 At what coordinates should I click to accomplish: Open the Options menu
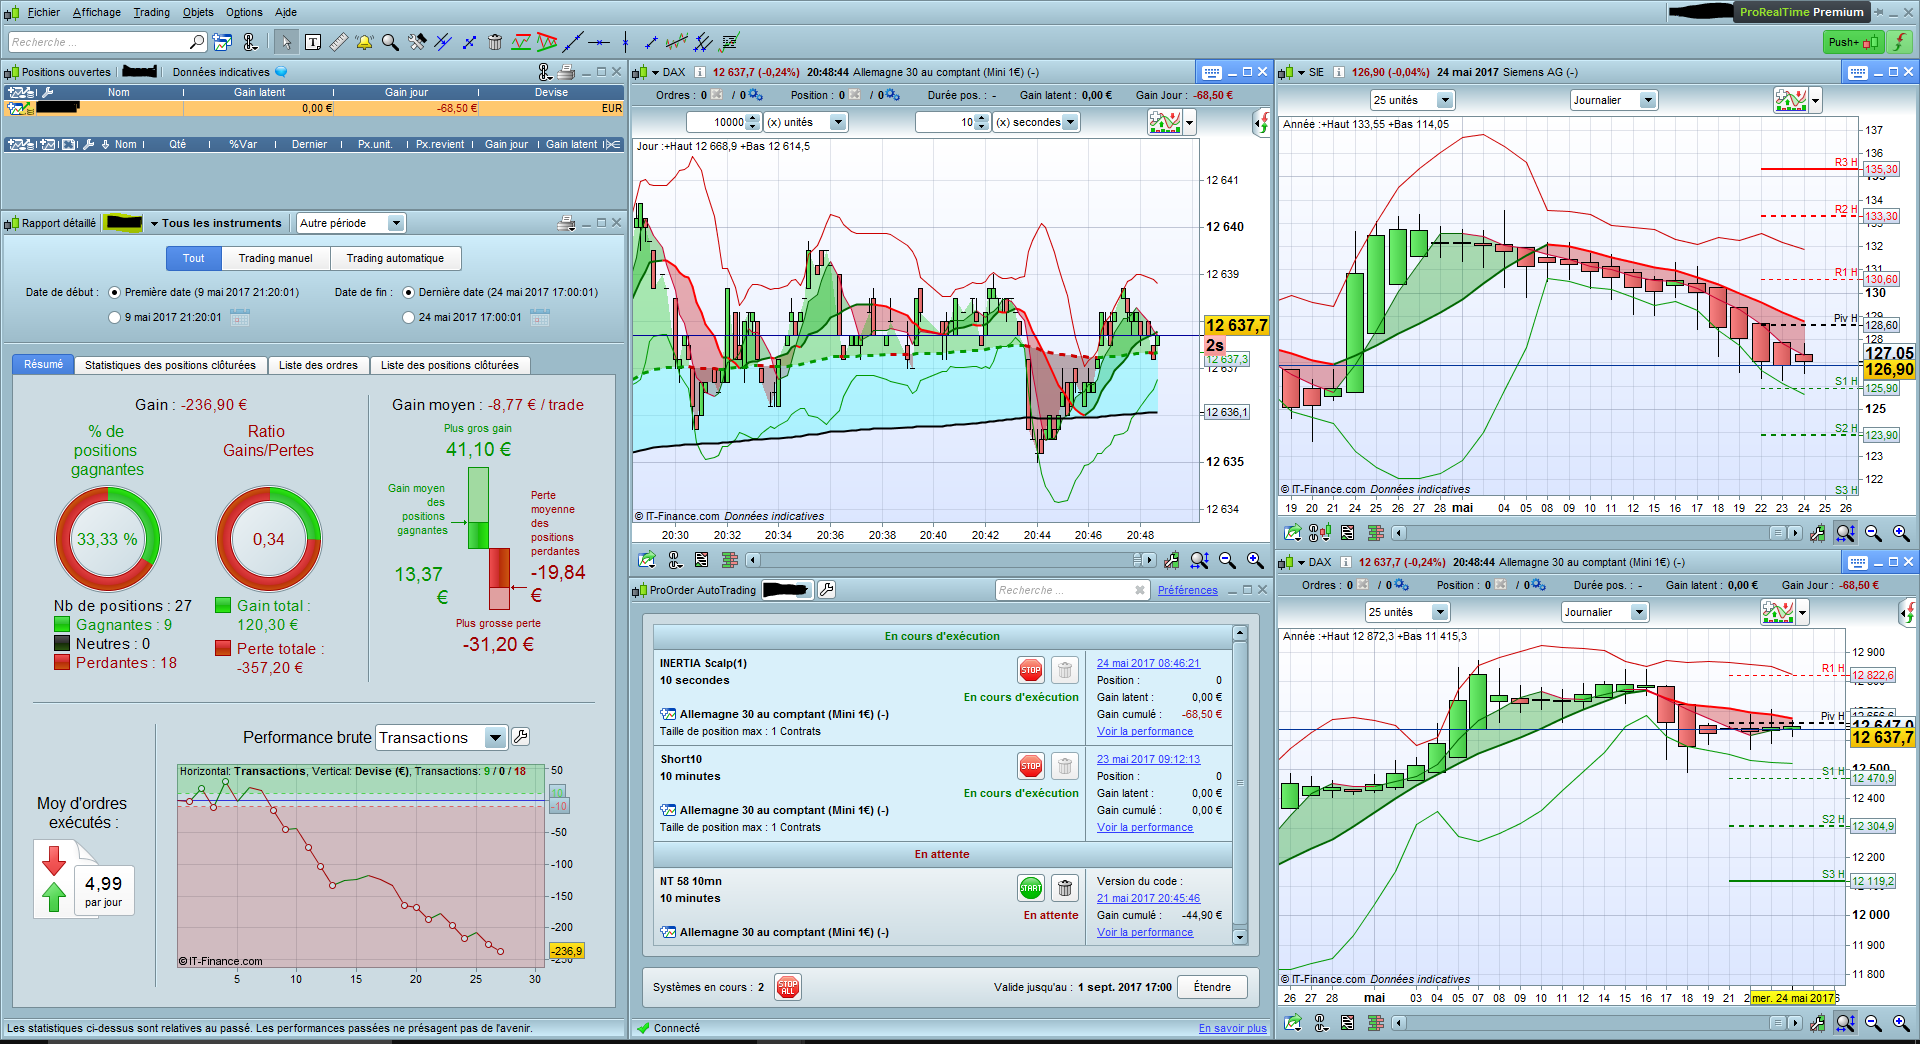point(244,12)
